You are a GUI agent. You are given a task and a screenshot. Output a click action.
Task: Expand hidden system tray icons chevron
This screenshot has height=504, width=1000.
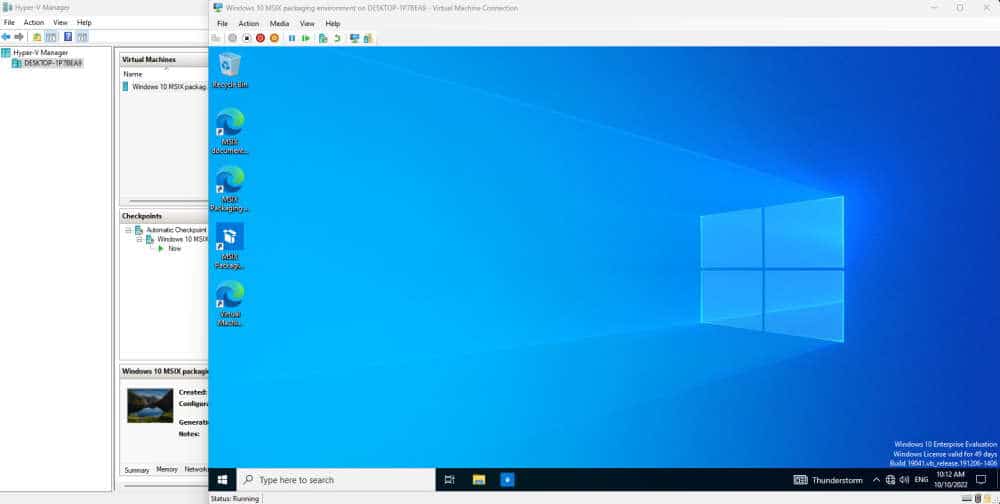876,480
